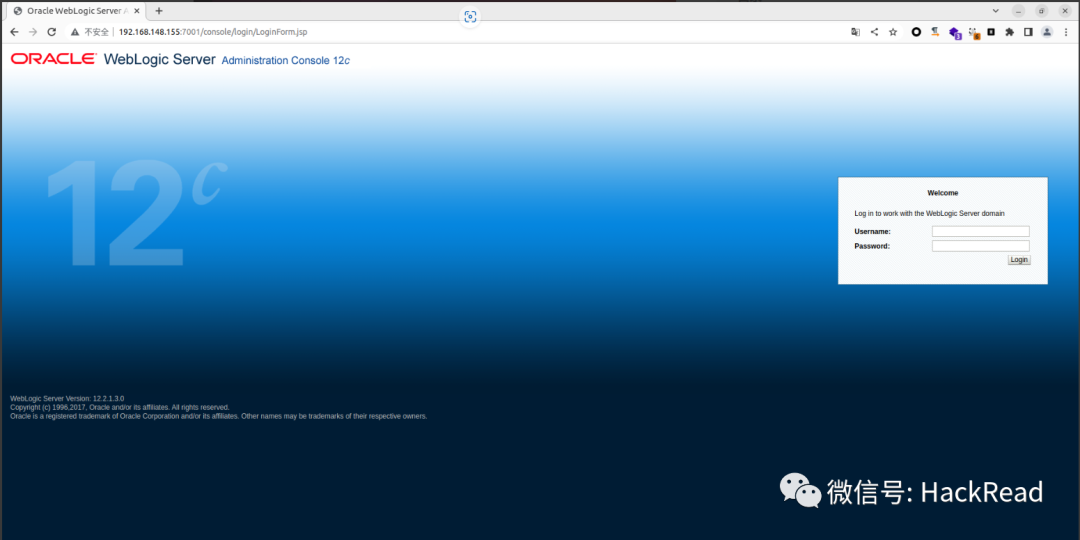Open the black circle extension
Viewport: 1080px width, 540px height.
coord(916,32)
